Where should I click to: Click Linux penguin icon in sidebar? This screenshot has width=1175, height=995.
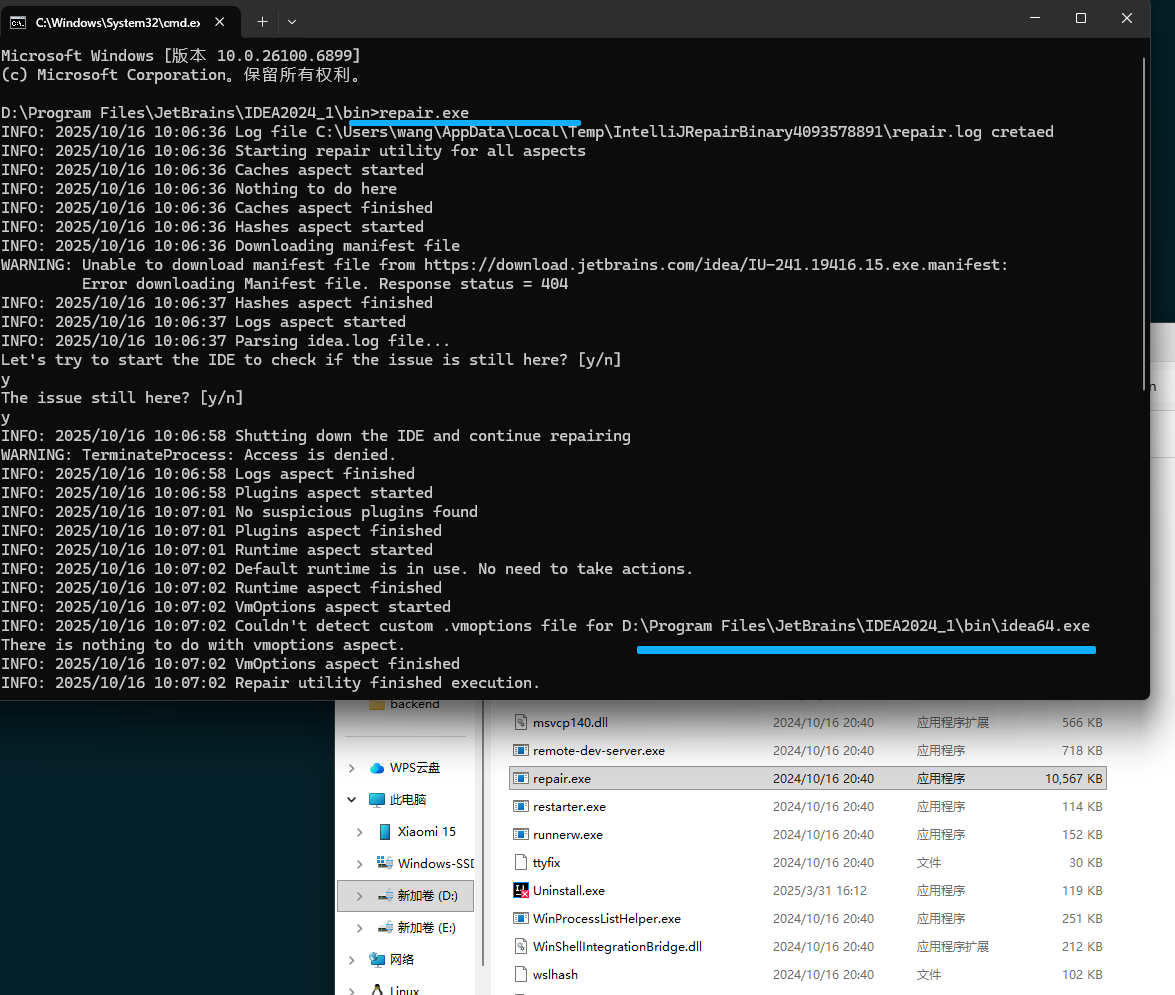coord(377,990)
